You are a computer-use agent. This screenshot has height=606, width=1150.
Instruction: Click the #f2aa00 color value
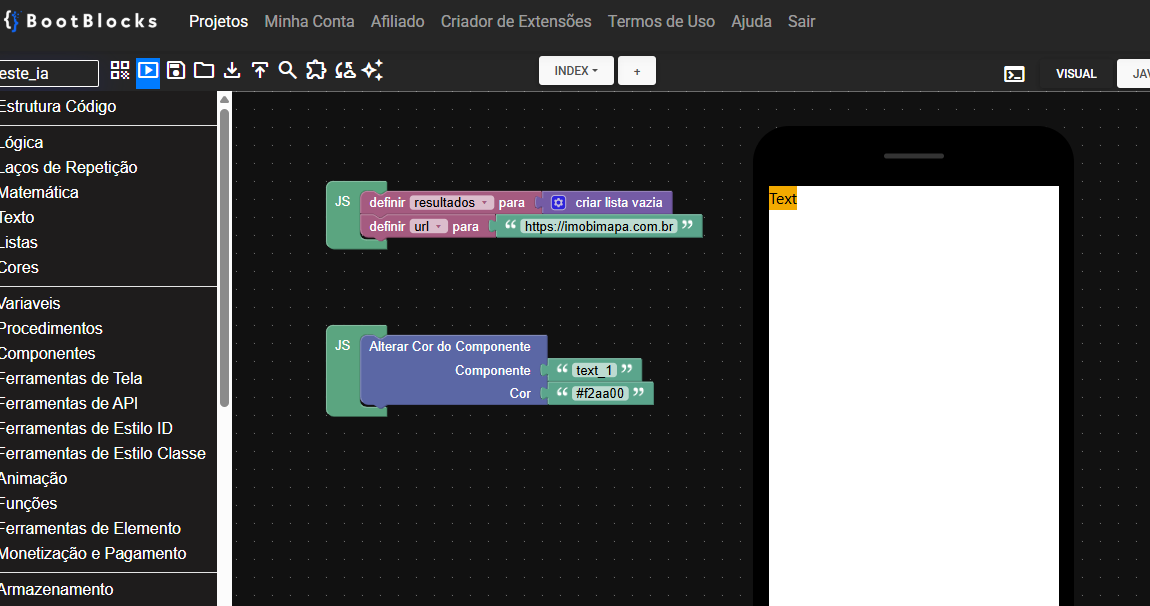tap(600, 393)
